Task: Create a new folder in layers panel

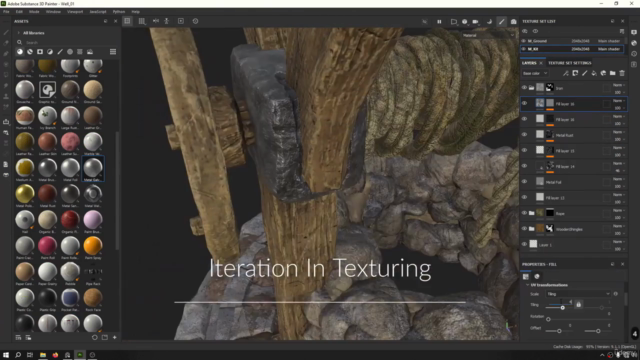Action: (x=613, y=73)
